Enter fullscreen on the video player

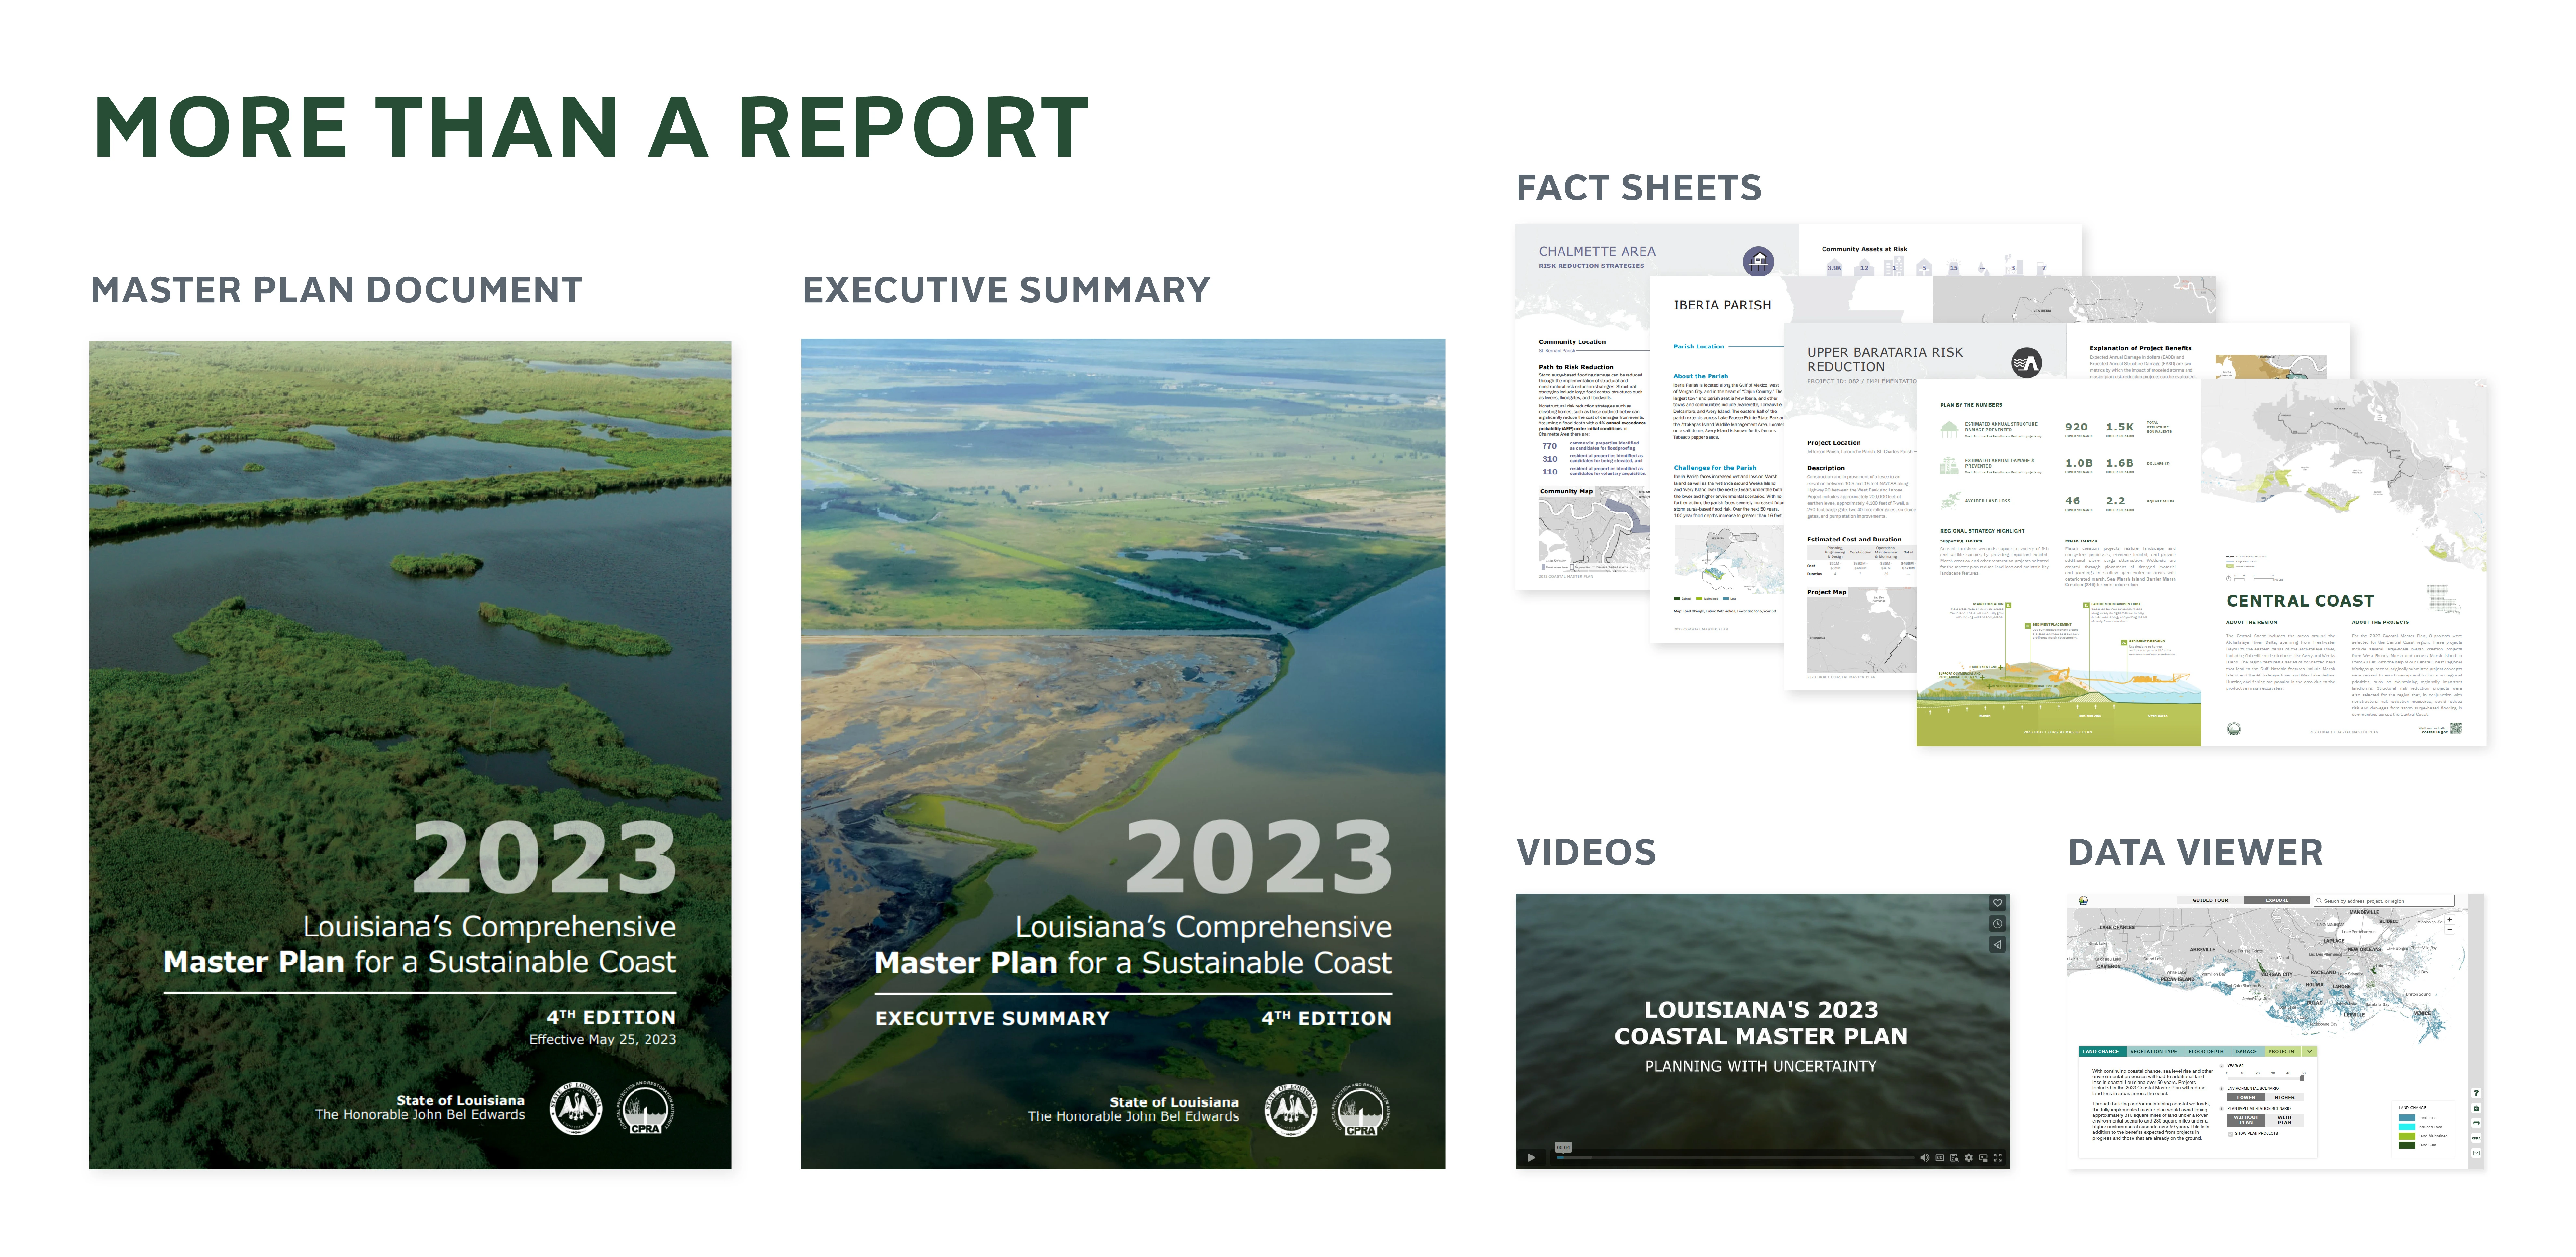coord(1998,1158)
